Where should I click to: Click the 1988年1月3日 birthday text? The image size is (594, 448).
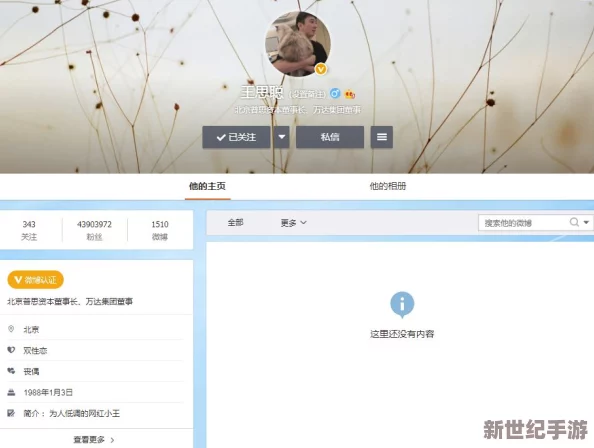48,392
